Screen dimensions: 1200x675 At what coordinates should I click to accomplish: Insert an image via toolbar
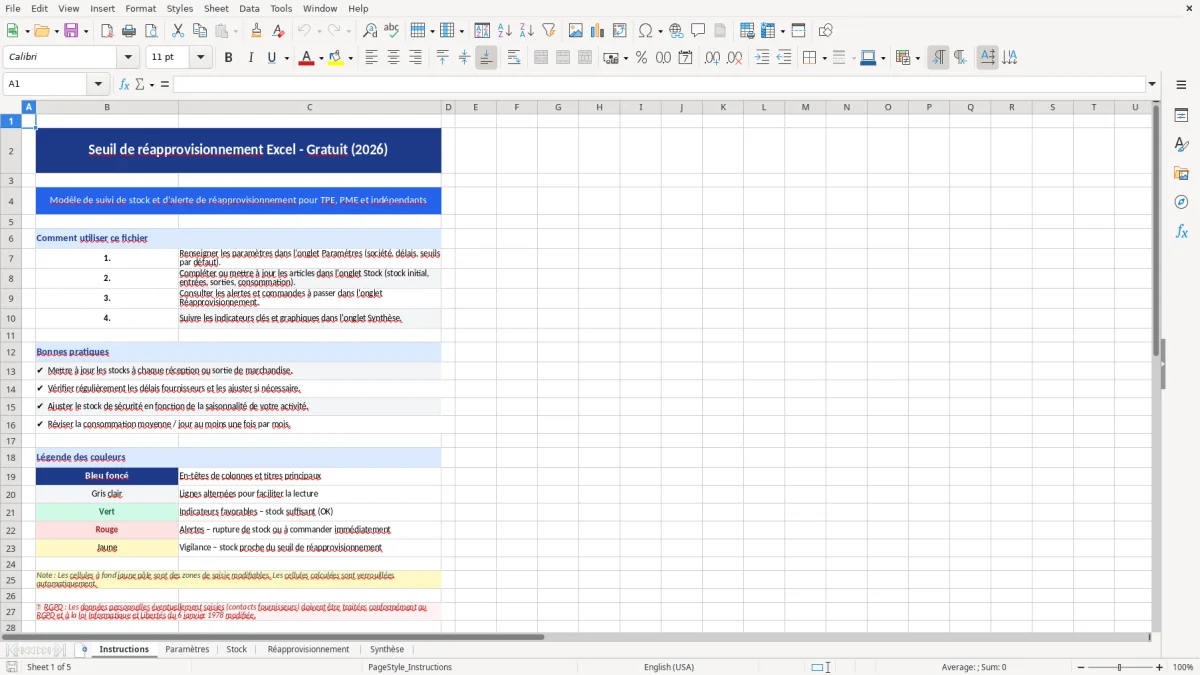576,31
